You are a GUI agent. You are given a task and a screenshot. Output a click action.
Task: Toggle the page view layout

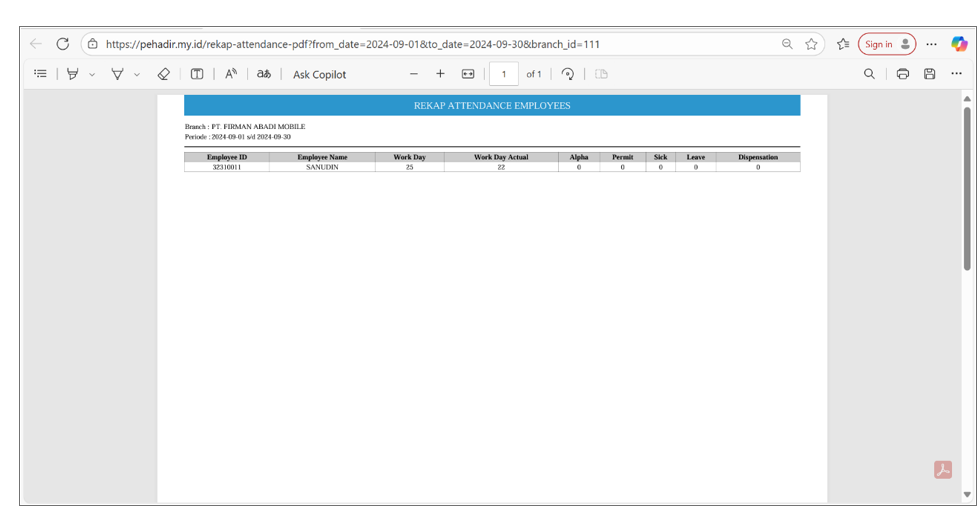pos(601,74)
